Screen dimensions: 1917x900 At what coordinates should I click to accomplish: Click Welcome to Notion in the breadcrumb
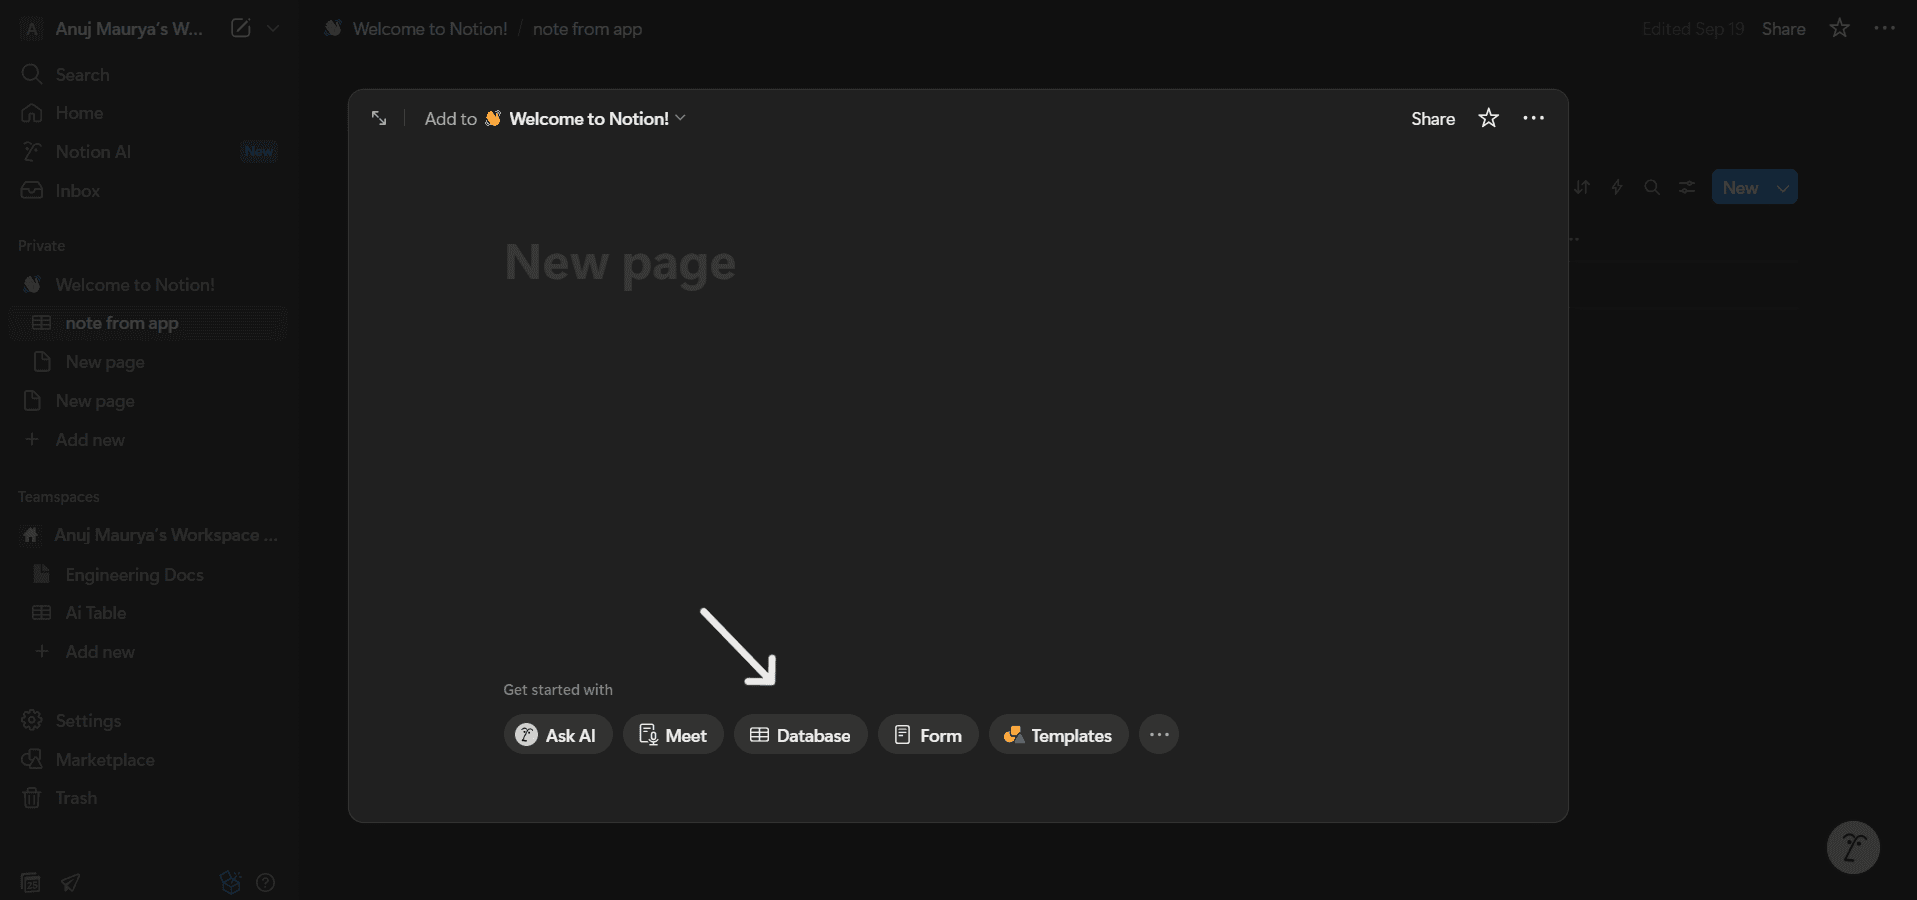[428, 28]
